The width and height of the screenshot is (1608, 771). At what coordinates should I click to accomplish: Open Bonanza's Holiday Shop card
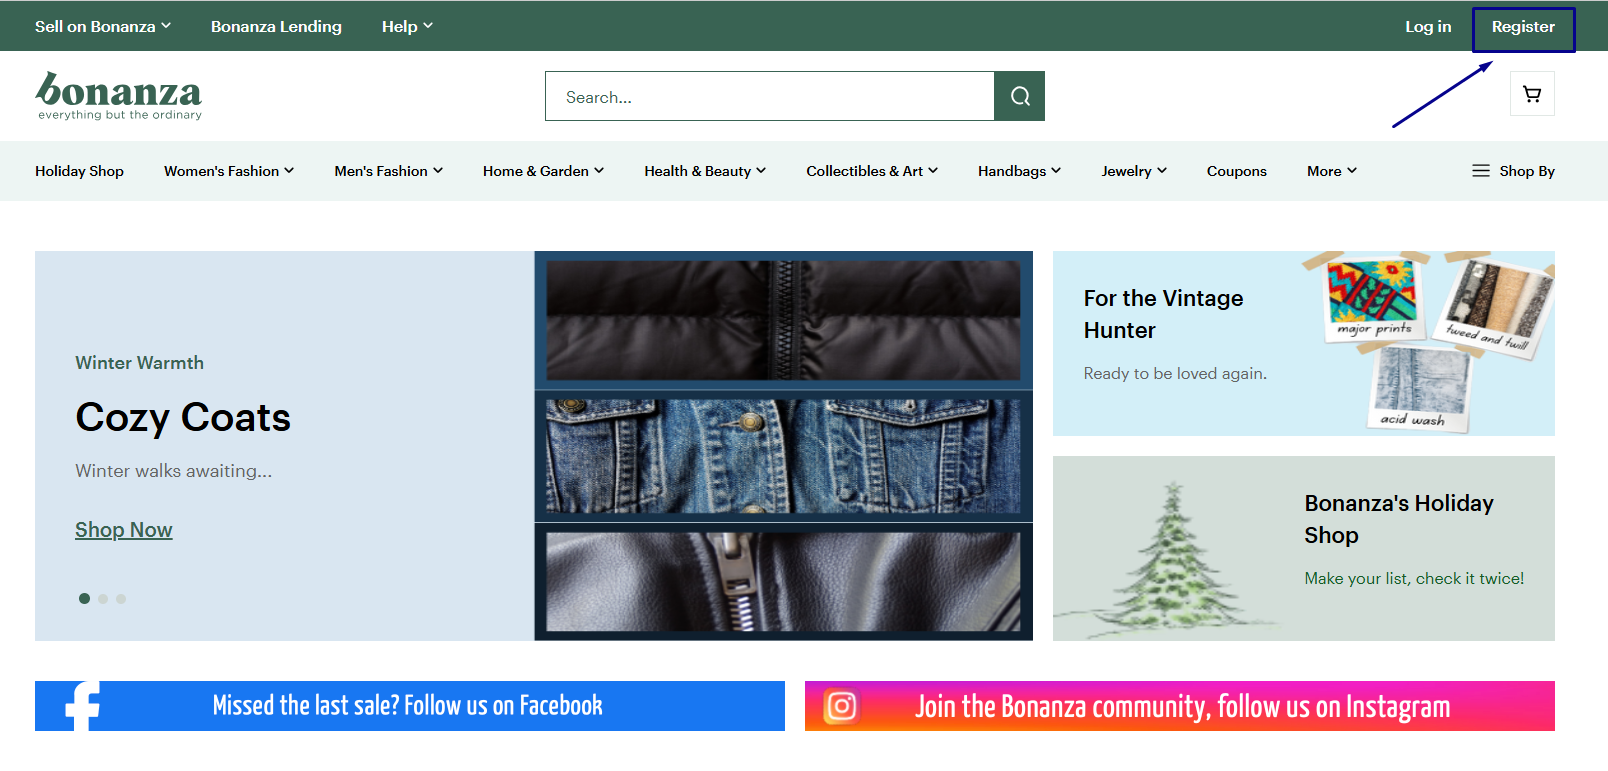1304,548
